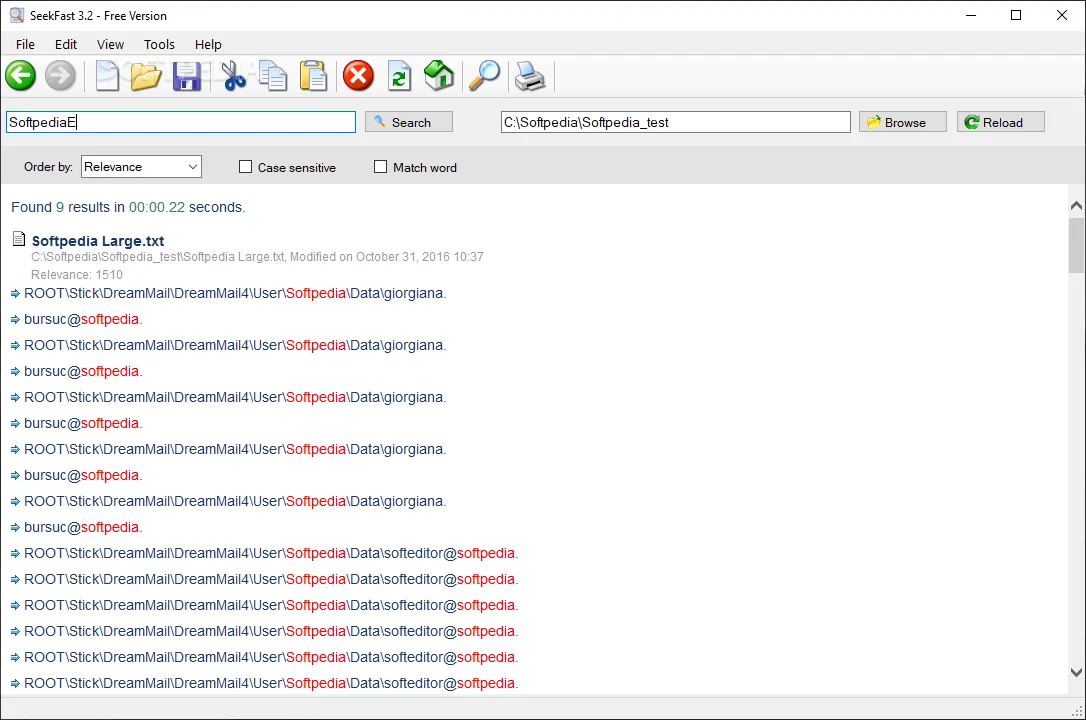Open the Edit menu
The height and width of the screenshot is (720, 1086).
66,44
